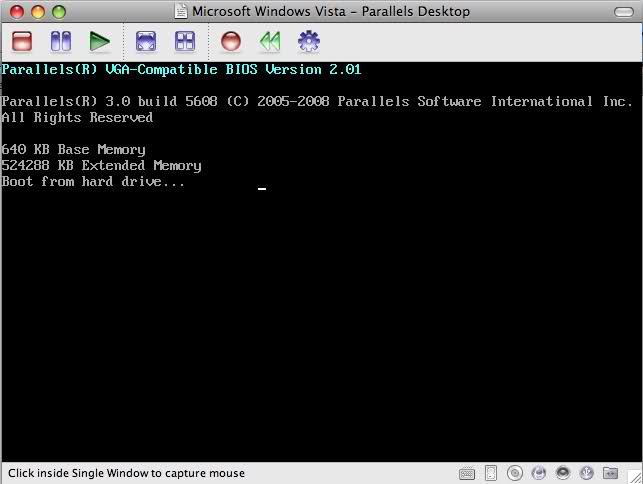Click 'Boot from hard drive...' text
643x484 pixels.
pos(93,181)
